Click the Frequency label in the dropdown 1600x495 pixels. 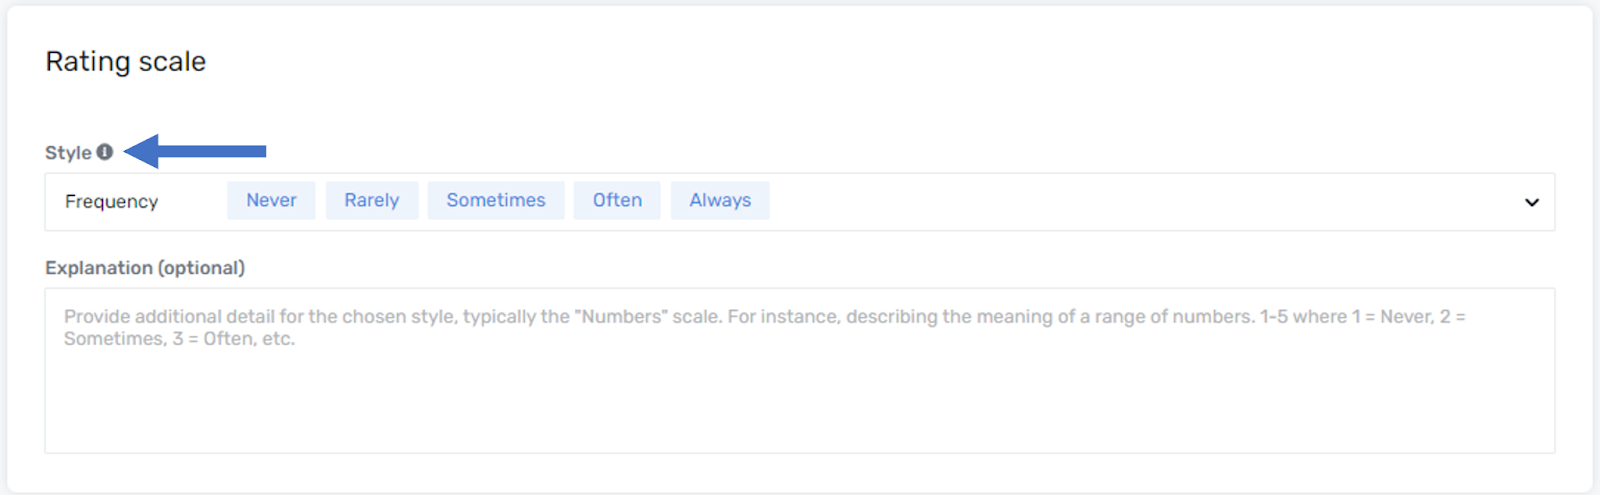pos(111,202)
